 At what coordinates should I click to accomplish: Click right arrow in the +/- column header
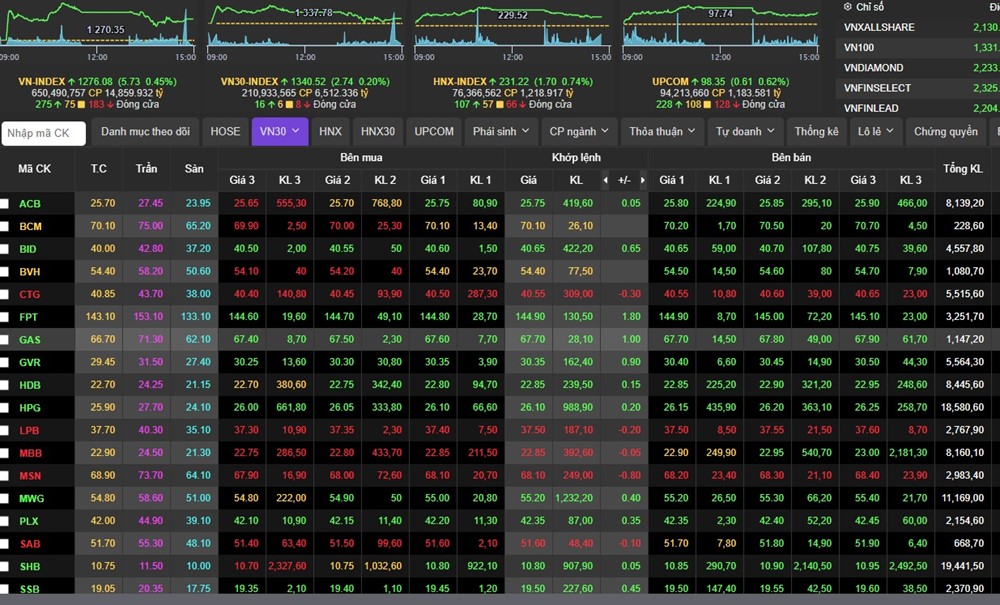642,180
